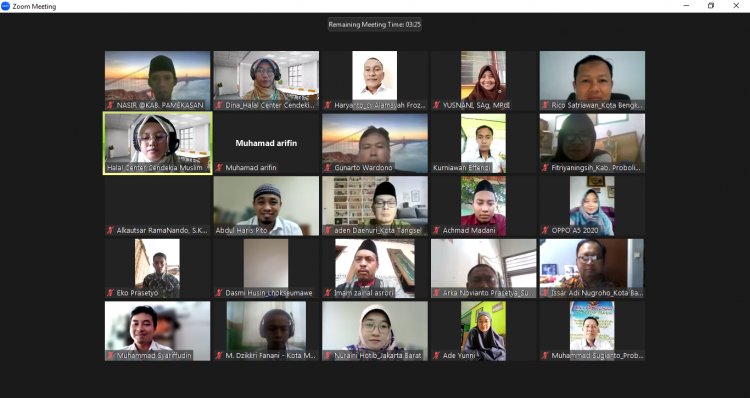Select Fitriyaningsih_Kab. Probolinggo video tile
The width and height of the screenshot is (750, 398).
592,143
